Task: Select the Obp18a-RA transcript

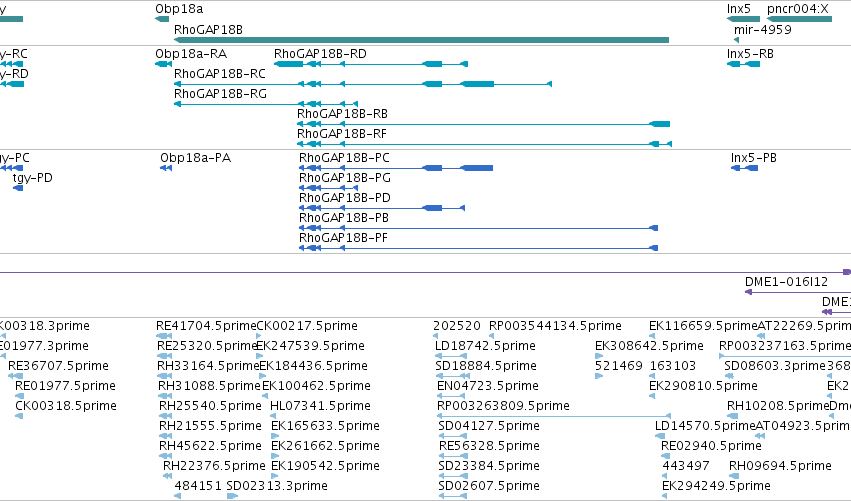Action: (x=163, y=64)
